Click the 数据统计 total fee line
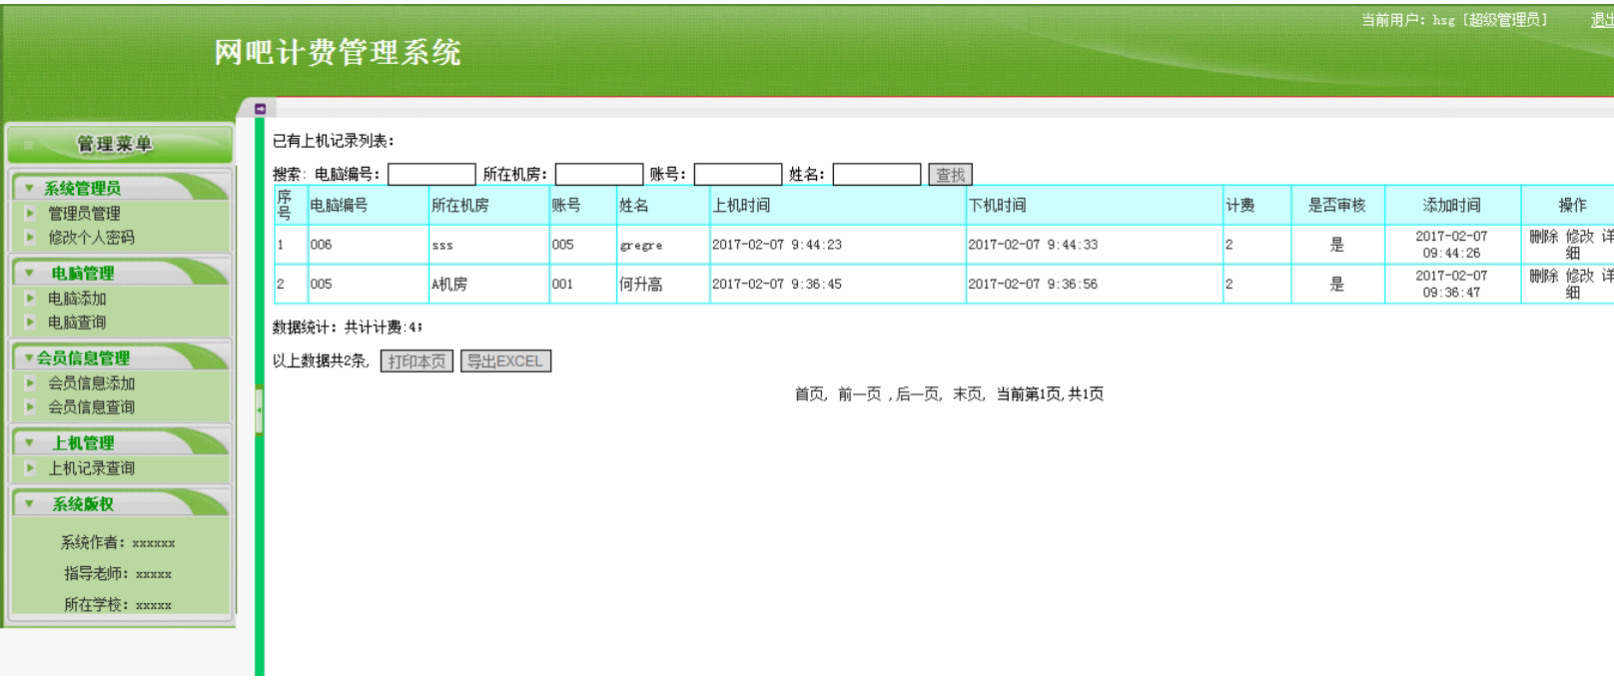 click(347, 328)
